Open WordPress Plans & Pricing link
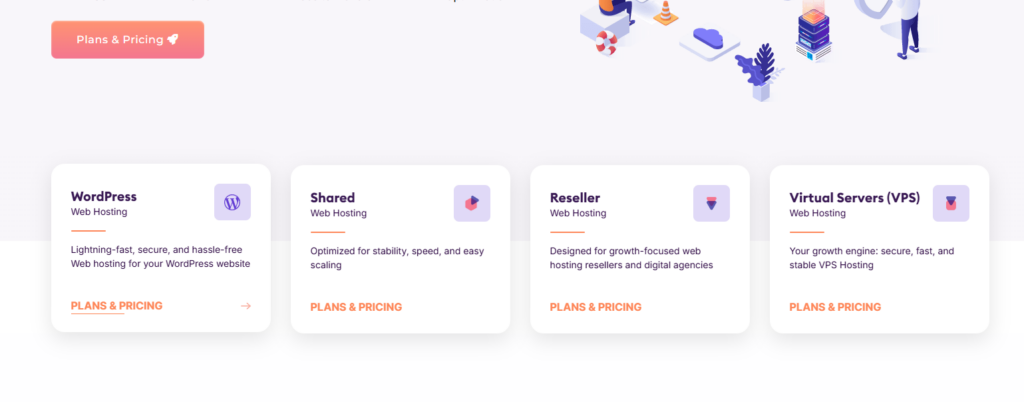This screenshot has width=1024, height=402. pos(116,306)
